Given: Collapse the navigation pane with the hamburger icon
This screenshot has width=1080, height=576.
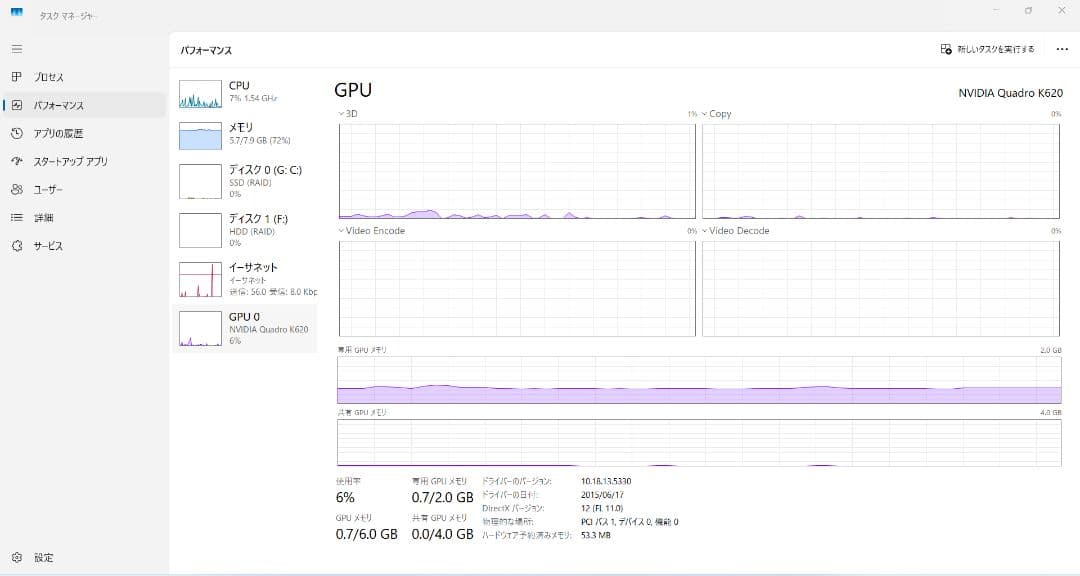Looking at the screenshot, I should click(x=16, y=48).
